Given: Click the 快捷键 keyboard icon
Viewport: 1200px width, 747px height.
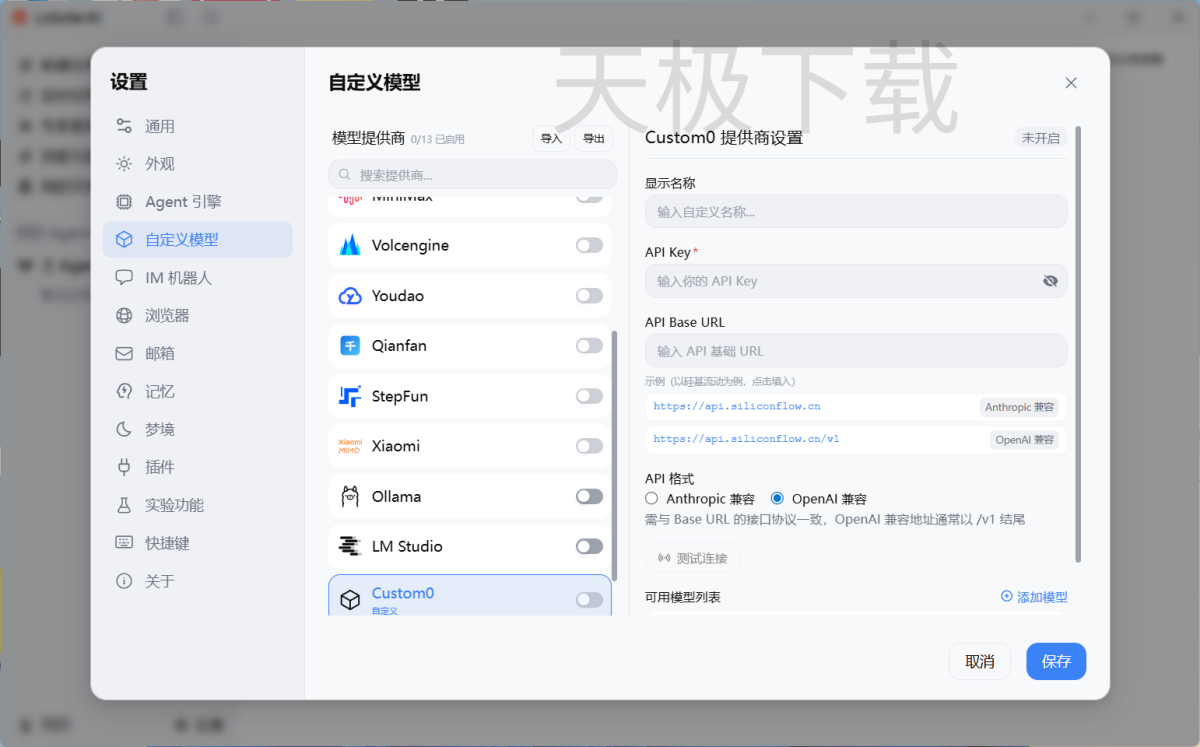Looking at the screenshot, I should 124,543.
